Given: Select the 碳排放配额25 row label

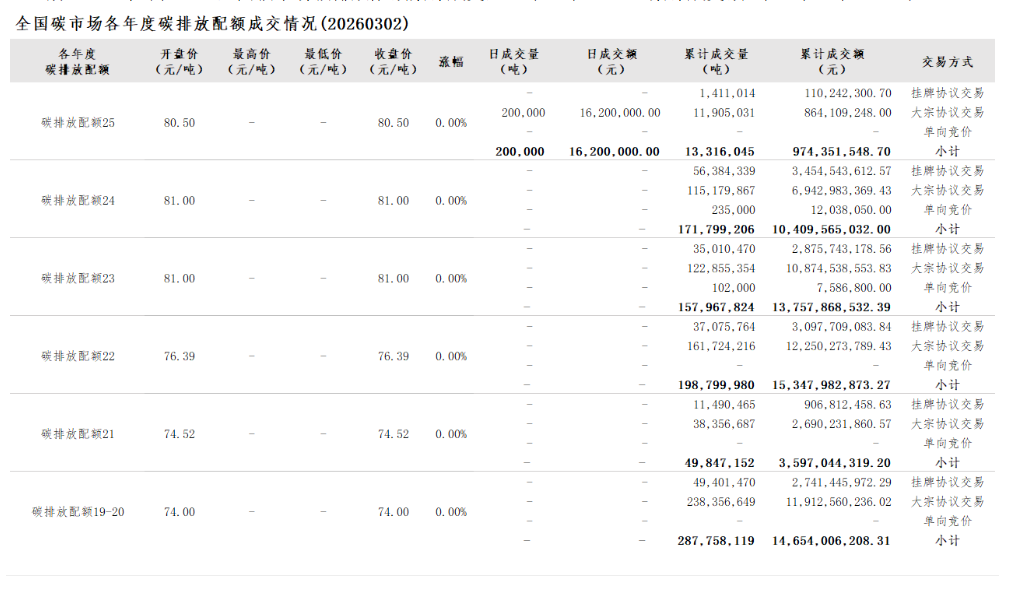Looking at the screenshot, I should point(78,122).
